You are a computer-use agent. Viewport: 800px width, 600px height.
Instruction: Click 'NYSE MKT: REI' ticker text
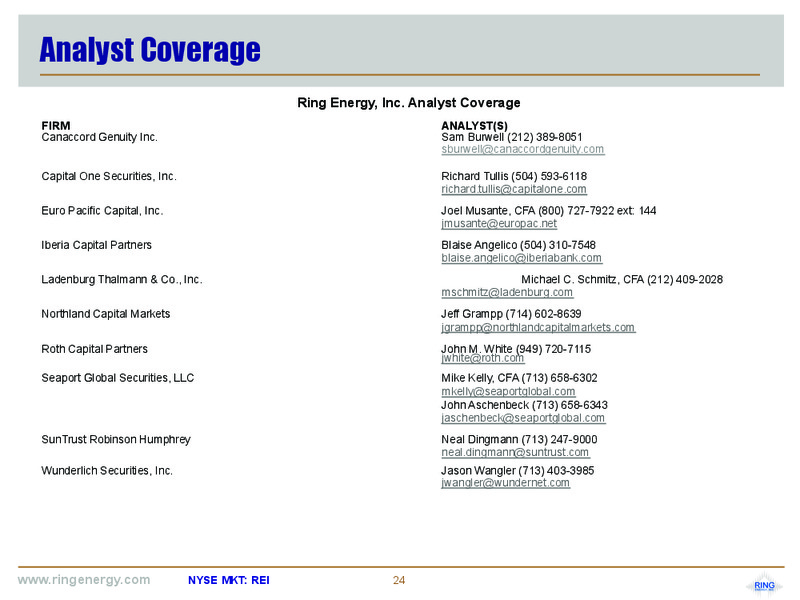tap(229, 580)
